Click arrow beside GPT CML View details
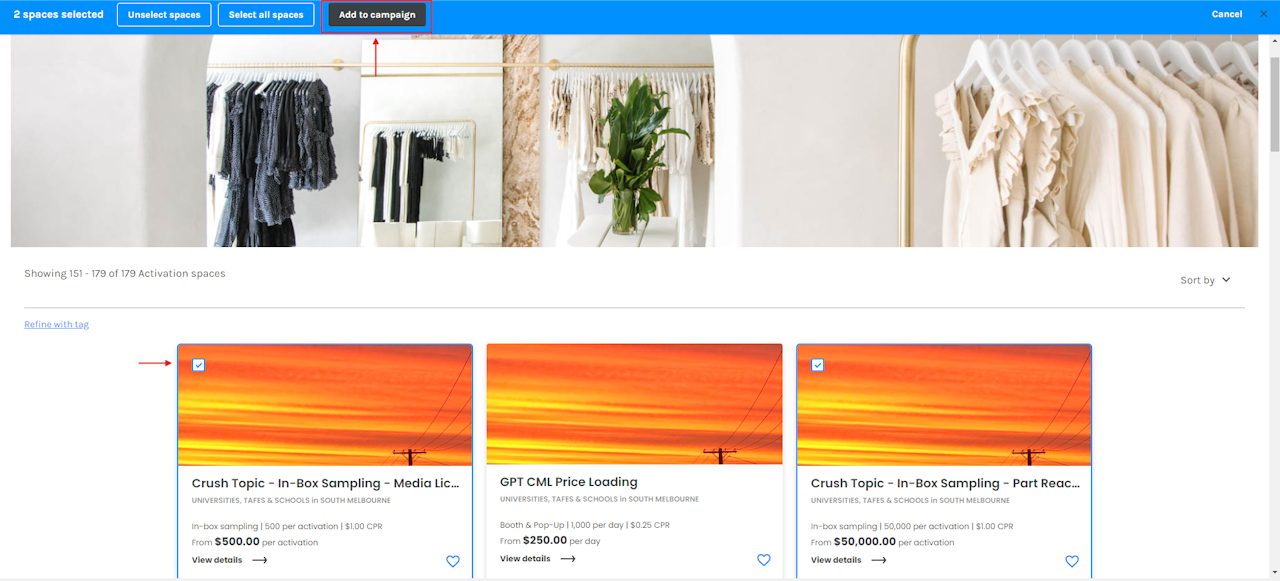The image size is (1280, 581). pyautogui.click(x=568, y=559)
